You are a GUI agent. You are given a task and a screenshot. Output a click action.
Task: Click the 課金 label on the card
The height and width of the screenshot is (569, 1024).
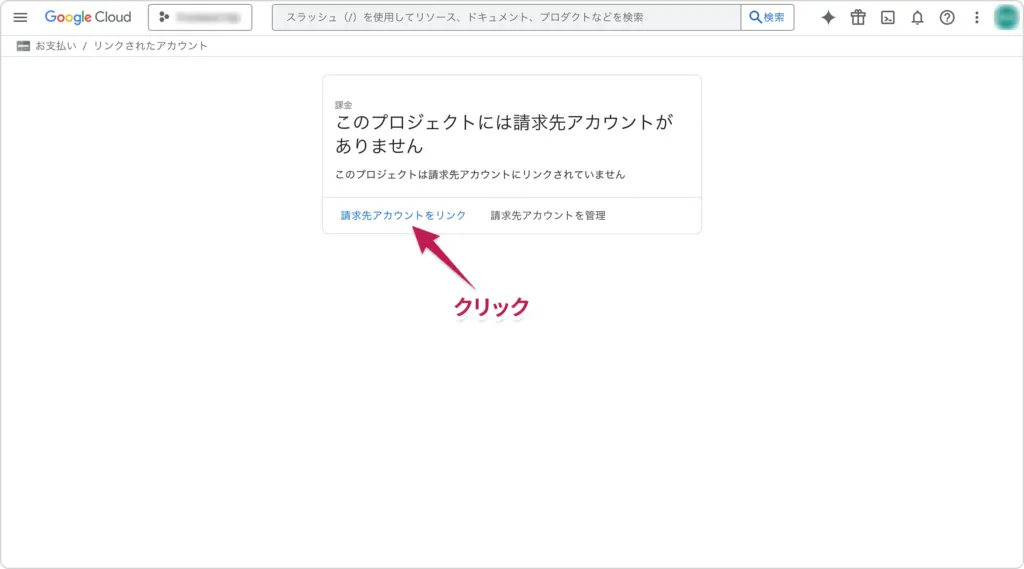tap(343, 104)
